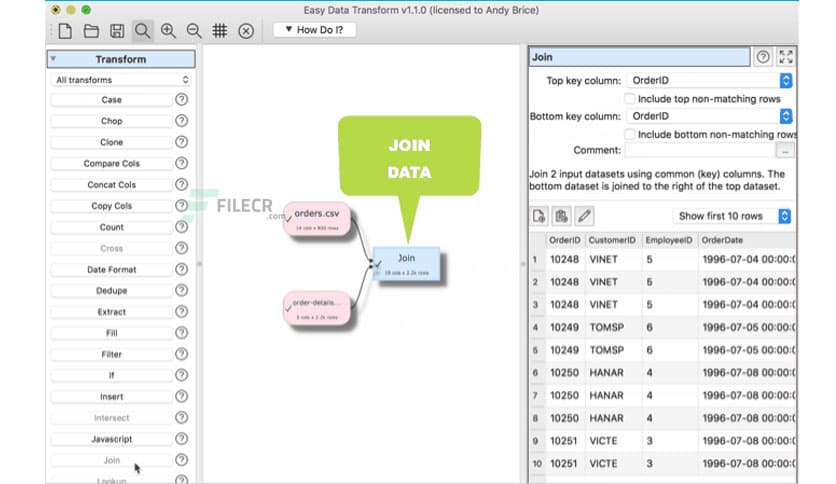
Task: Click the OrderDate column header
Action: [746, 240]
